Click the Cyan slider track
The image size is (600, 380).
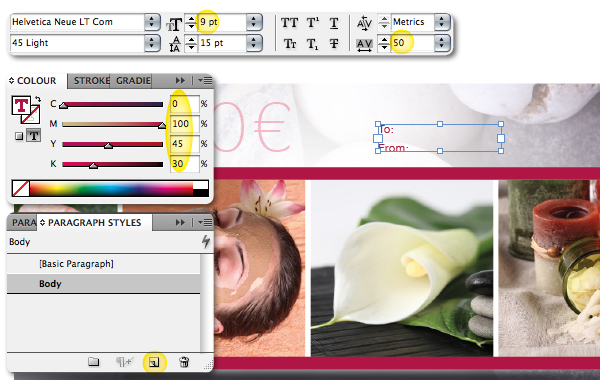112,104
